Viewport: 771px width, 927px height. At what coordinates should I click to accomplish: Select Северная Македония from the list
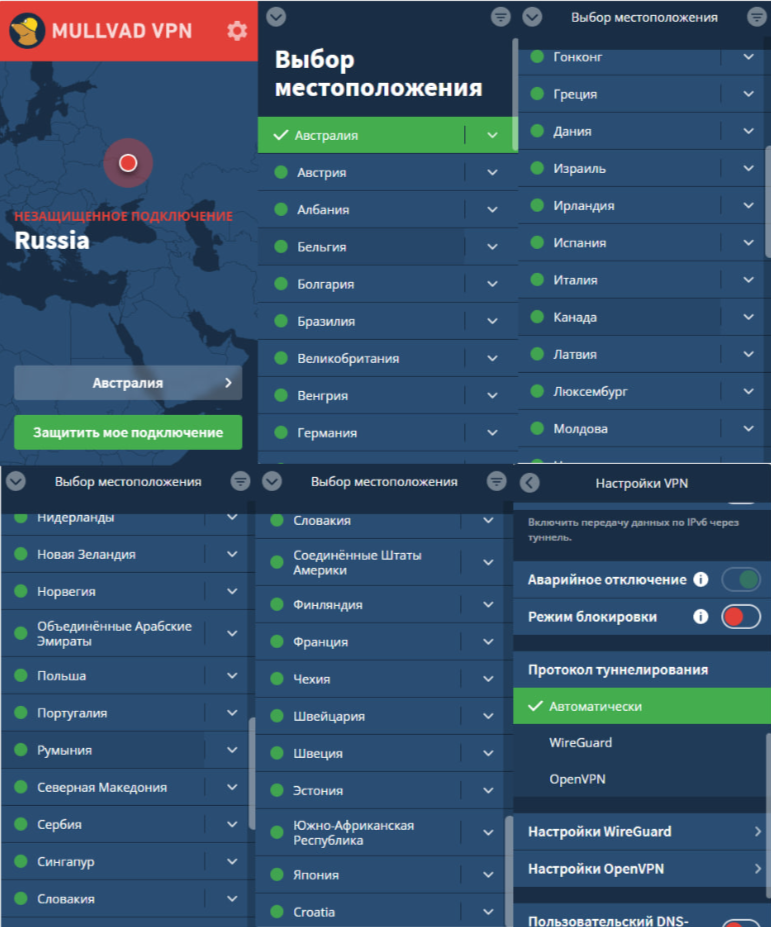pyautogui.click(x=103, y=787)
